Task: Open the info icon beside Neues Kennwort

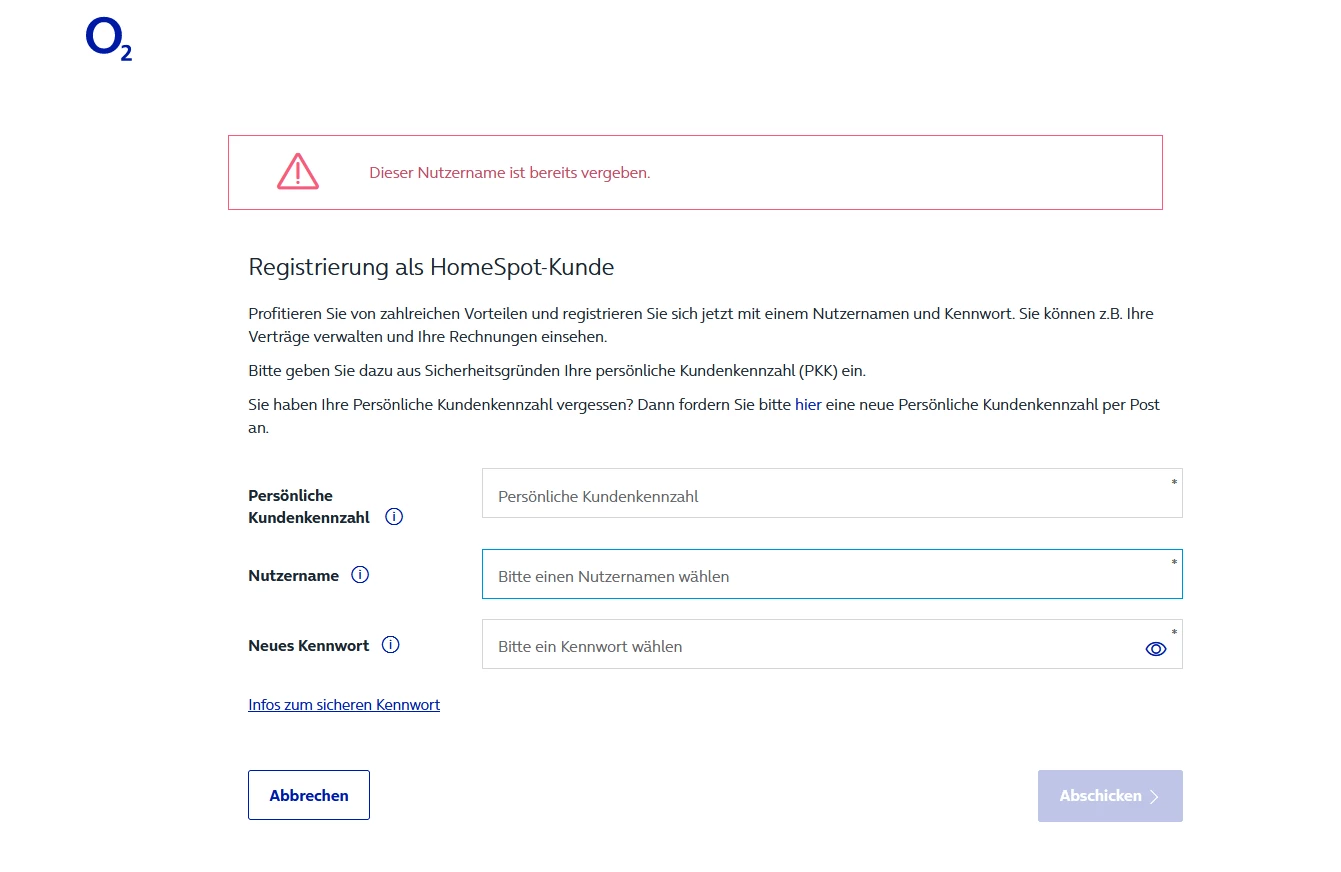Action: (391, 645)
